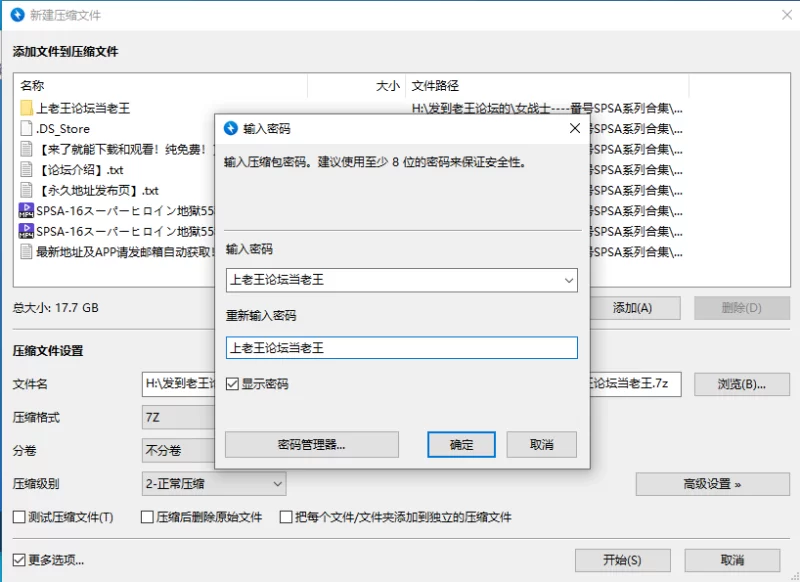Select the 【论坛介绍】.txt file name
800x582 pixels.
[x=81, y=169]
